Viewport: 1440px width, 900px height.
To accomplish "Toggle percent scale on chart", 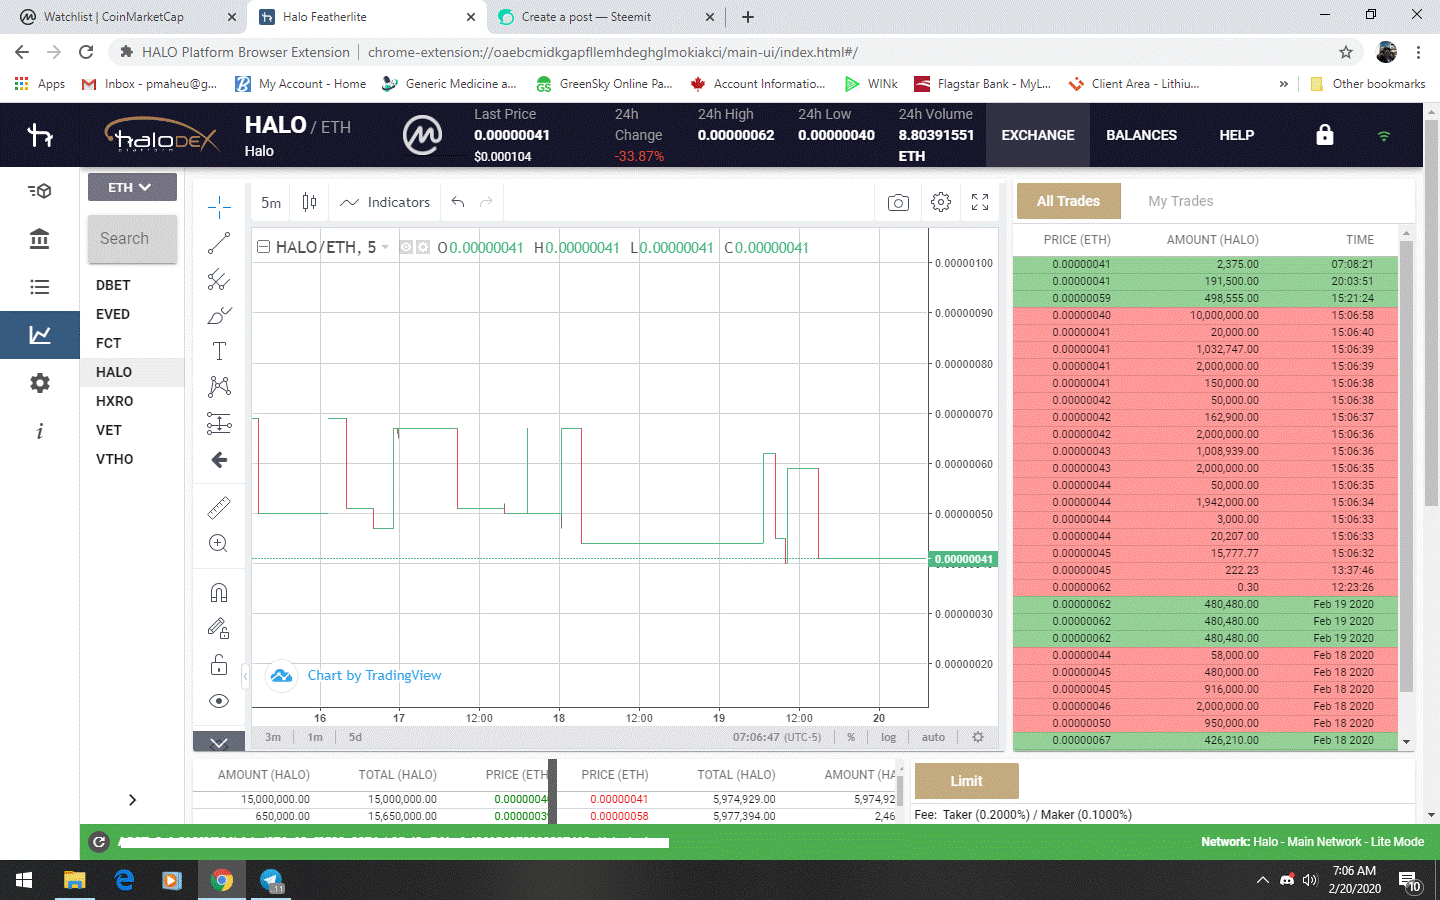I will [x=851, y=737].
